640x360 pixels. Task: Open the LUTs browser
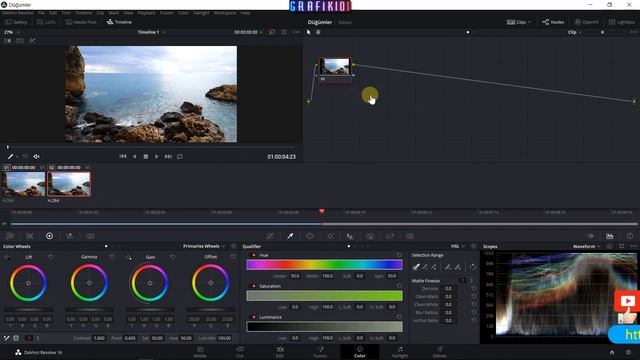[46, 22]
